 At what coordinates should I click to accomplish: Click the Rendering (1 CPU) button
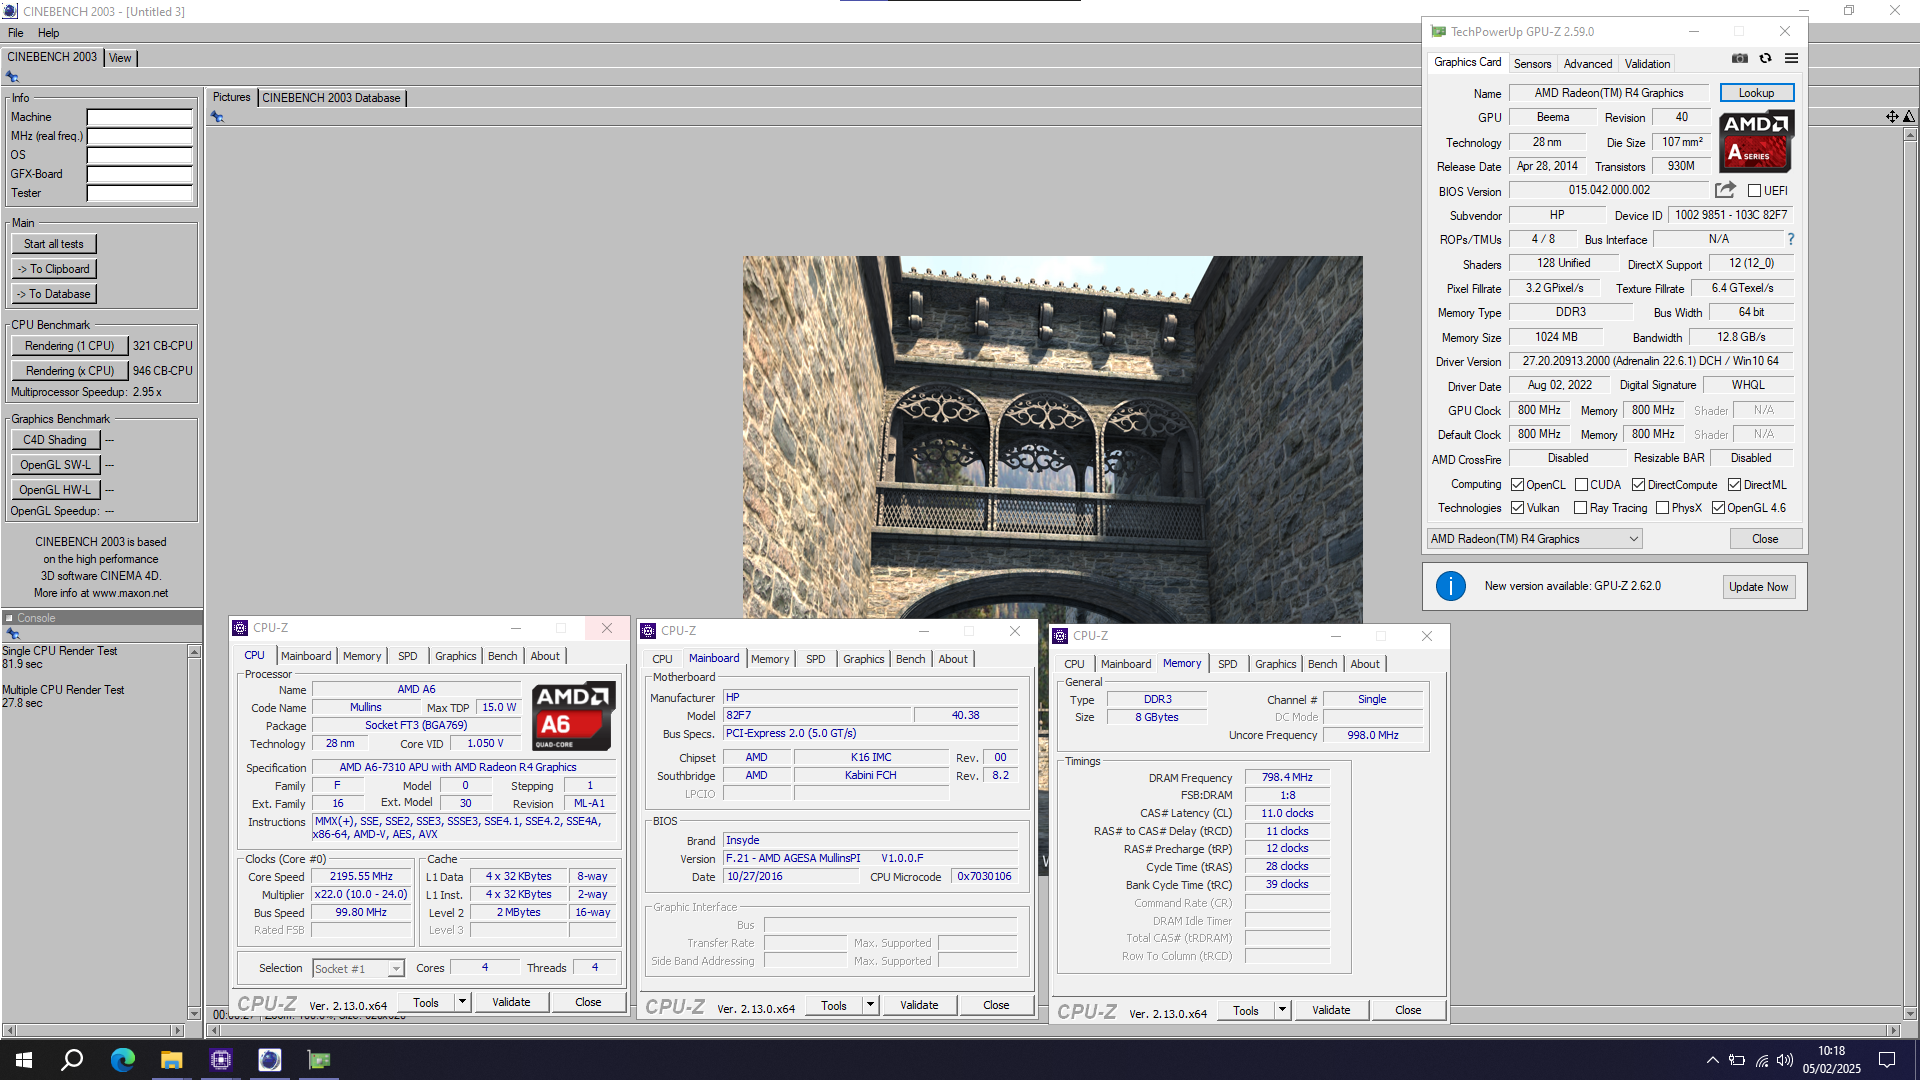click(70, 346)
